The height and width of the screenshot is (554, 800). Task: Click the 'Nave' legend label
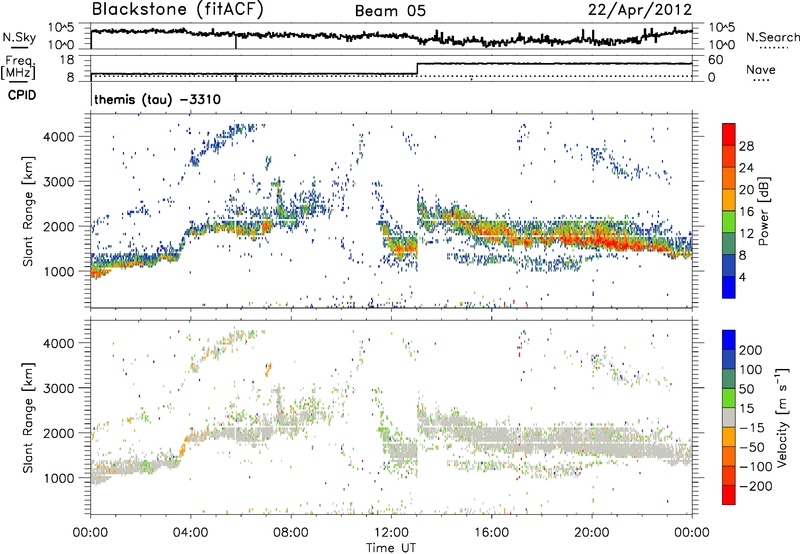click(x=761, y=70)
